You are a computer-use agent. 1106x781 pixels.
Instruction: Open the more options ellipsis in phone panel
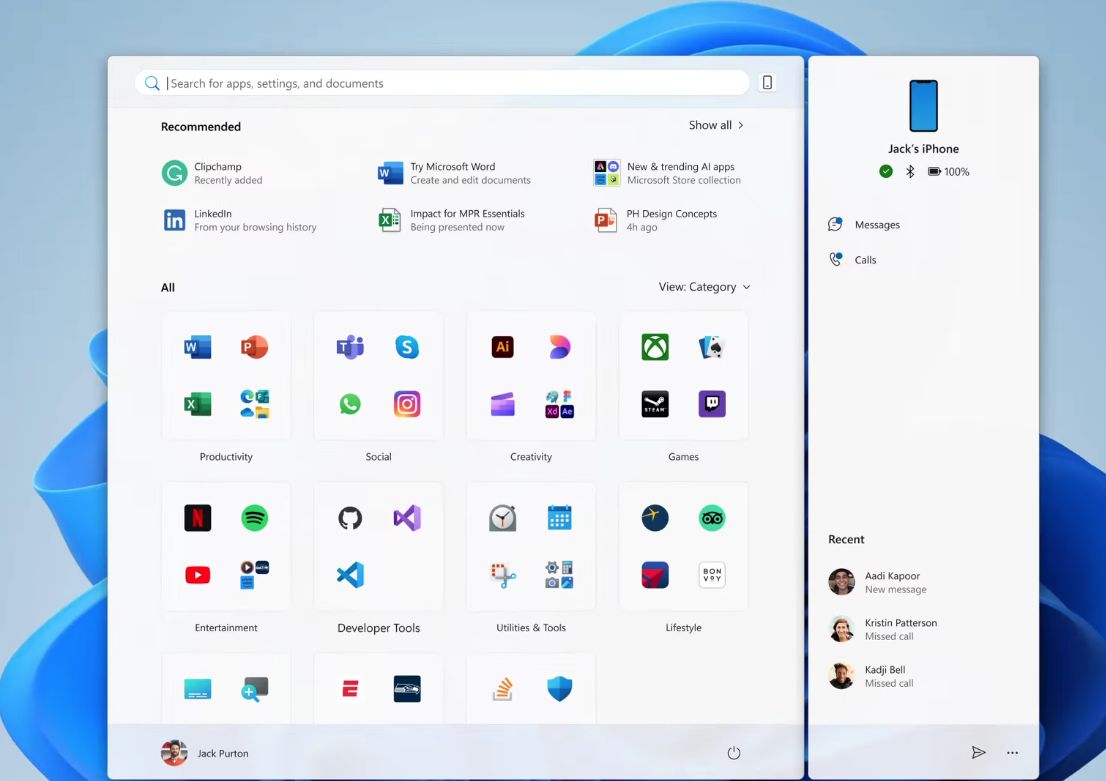tap(1012, 753)
